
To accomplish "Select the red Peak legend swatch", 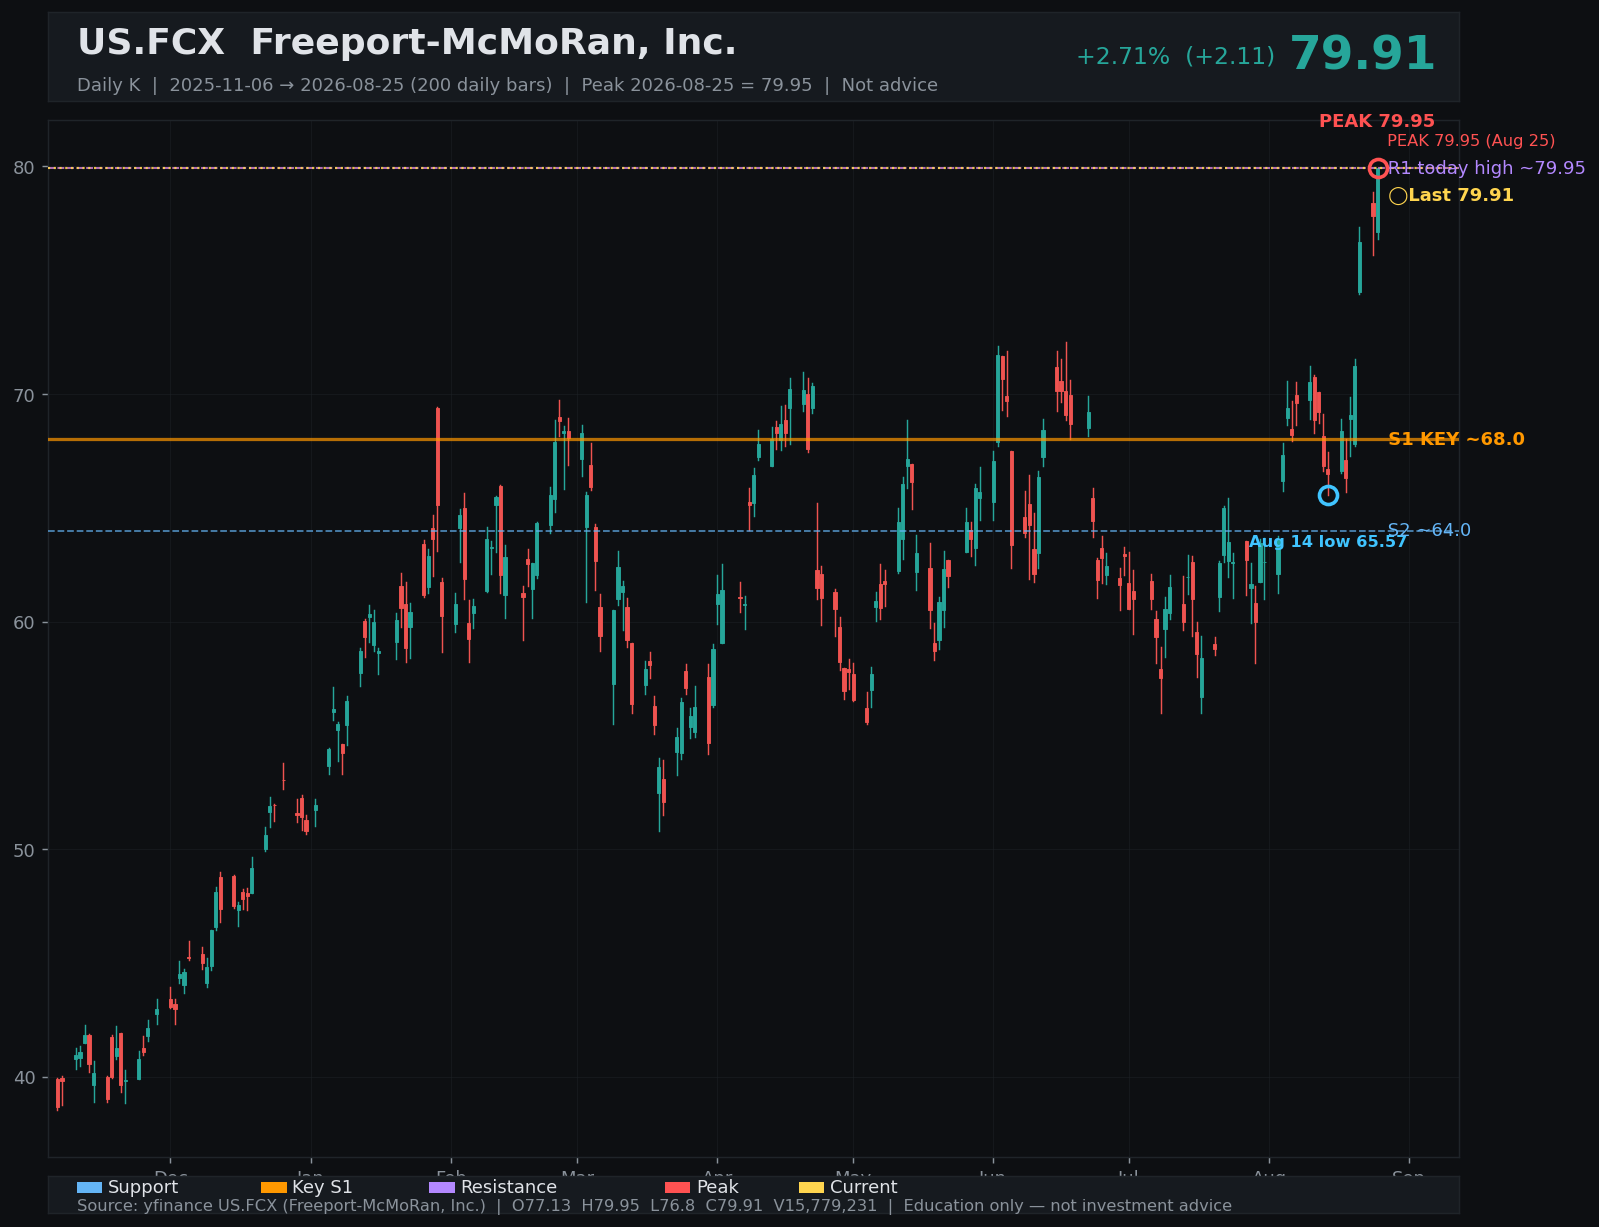I will pyautogui.click(x=677, y=1187).
